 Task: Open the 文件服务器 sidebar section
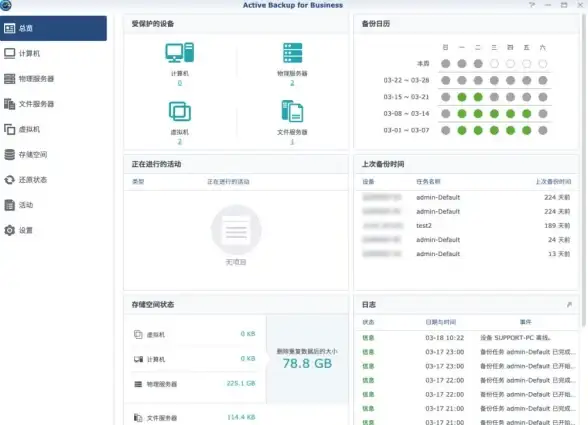coord(53,104)
